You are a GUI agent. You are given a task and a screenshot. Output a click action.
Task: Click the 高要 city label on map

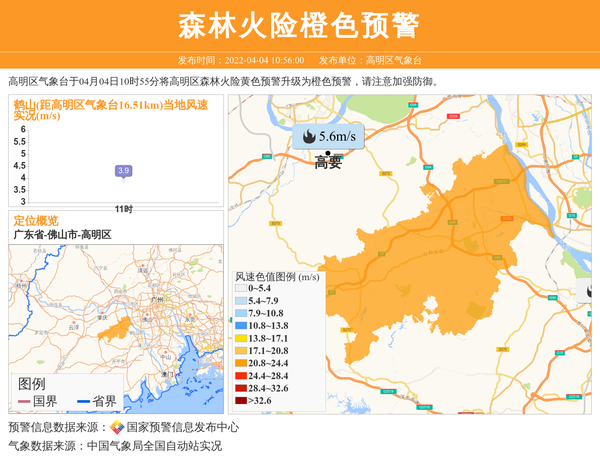(x=328, y=163)
